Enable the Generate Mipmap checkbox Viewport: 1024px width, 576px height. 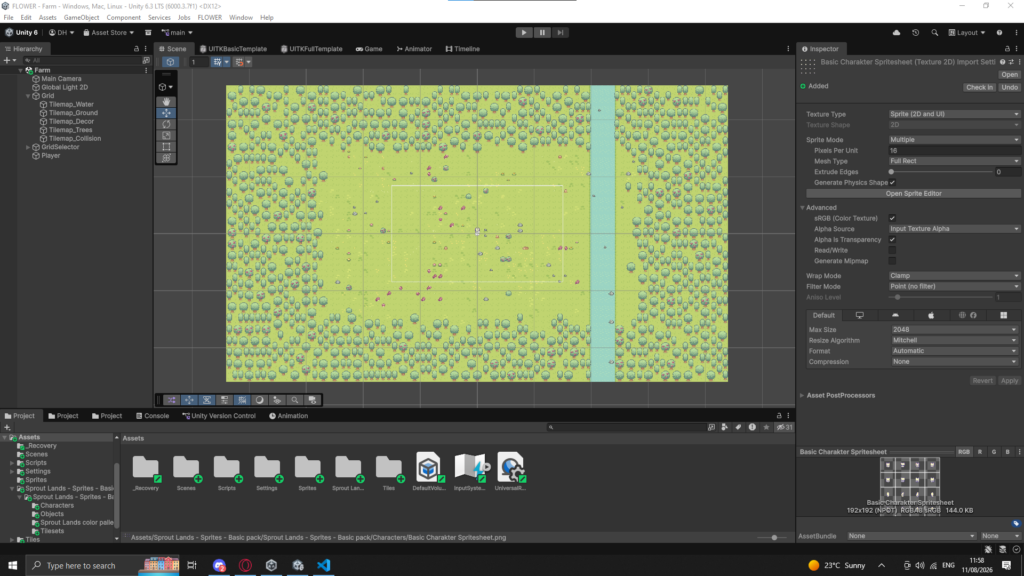(x=892, y=261)
